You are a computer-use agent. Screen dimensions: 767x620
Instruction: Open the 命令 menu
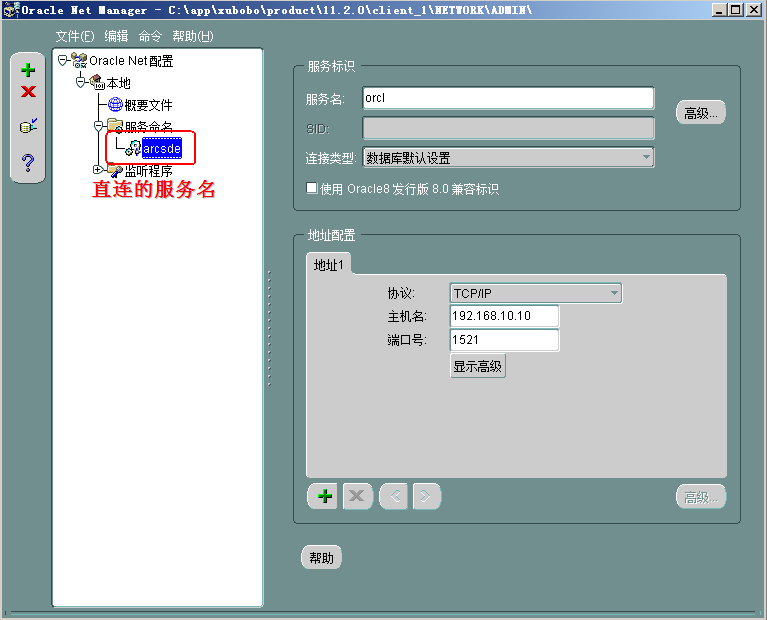coord(150,36)
